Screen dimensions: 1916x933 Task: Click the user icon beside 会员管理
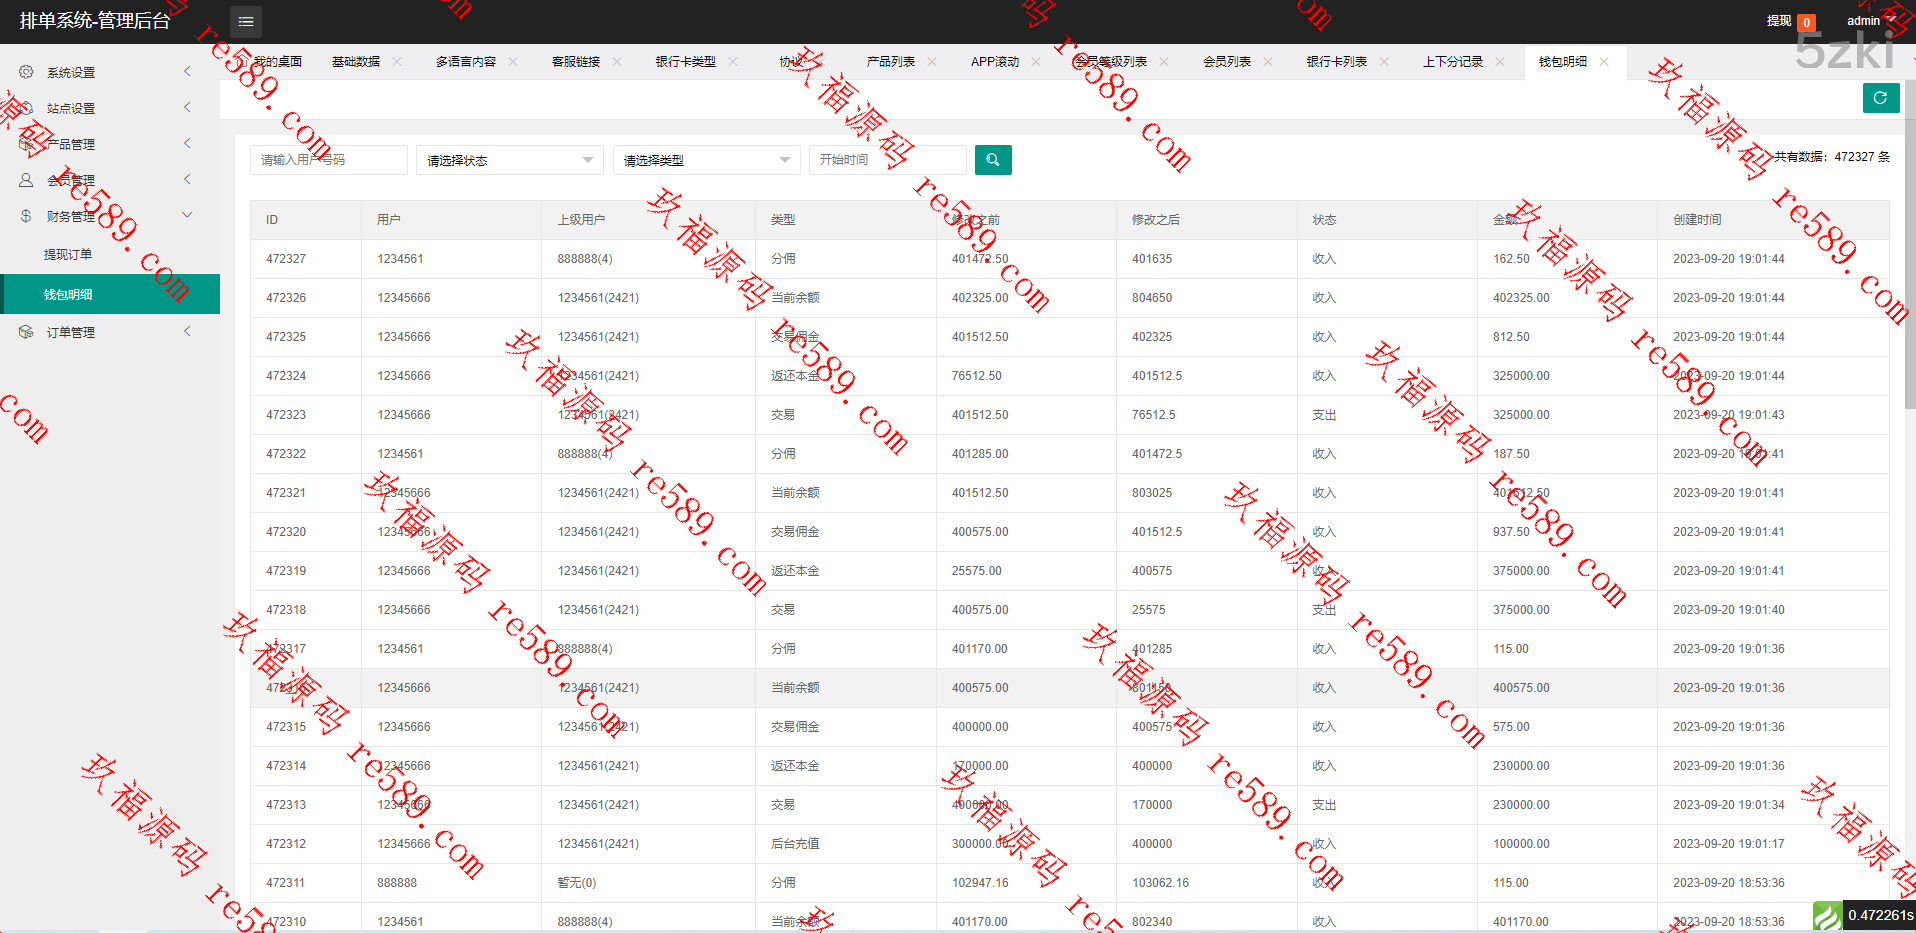(x=26, y=180)
